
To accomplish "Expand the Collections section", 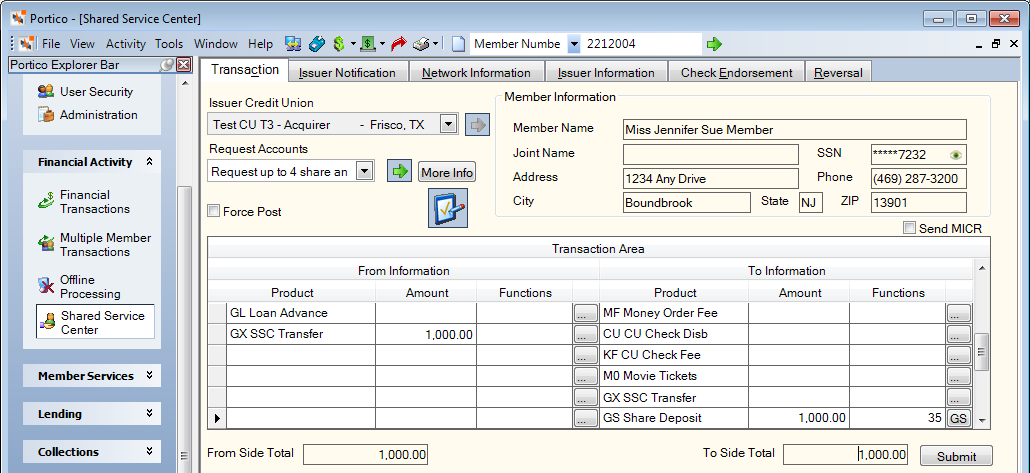I will click(149, 452).
